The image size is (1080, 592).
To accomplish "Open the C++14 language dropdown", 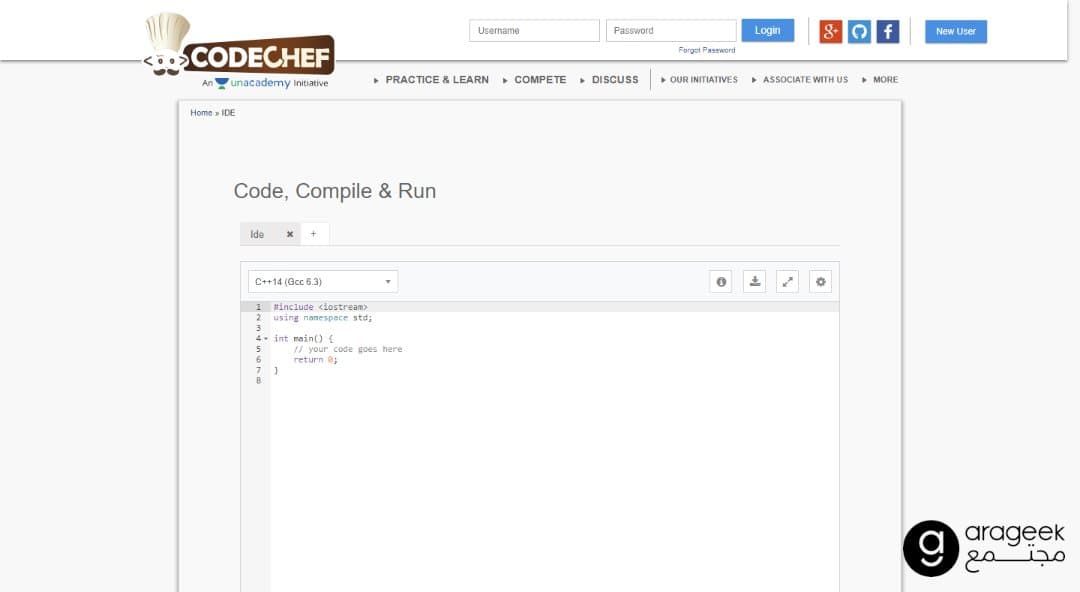I will (323, 282).
